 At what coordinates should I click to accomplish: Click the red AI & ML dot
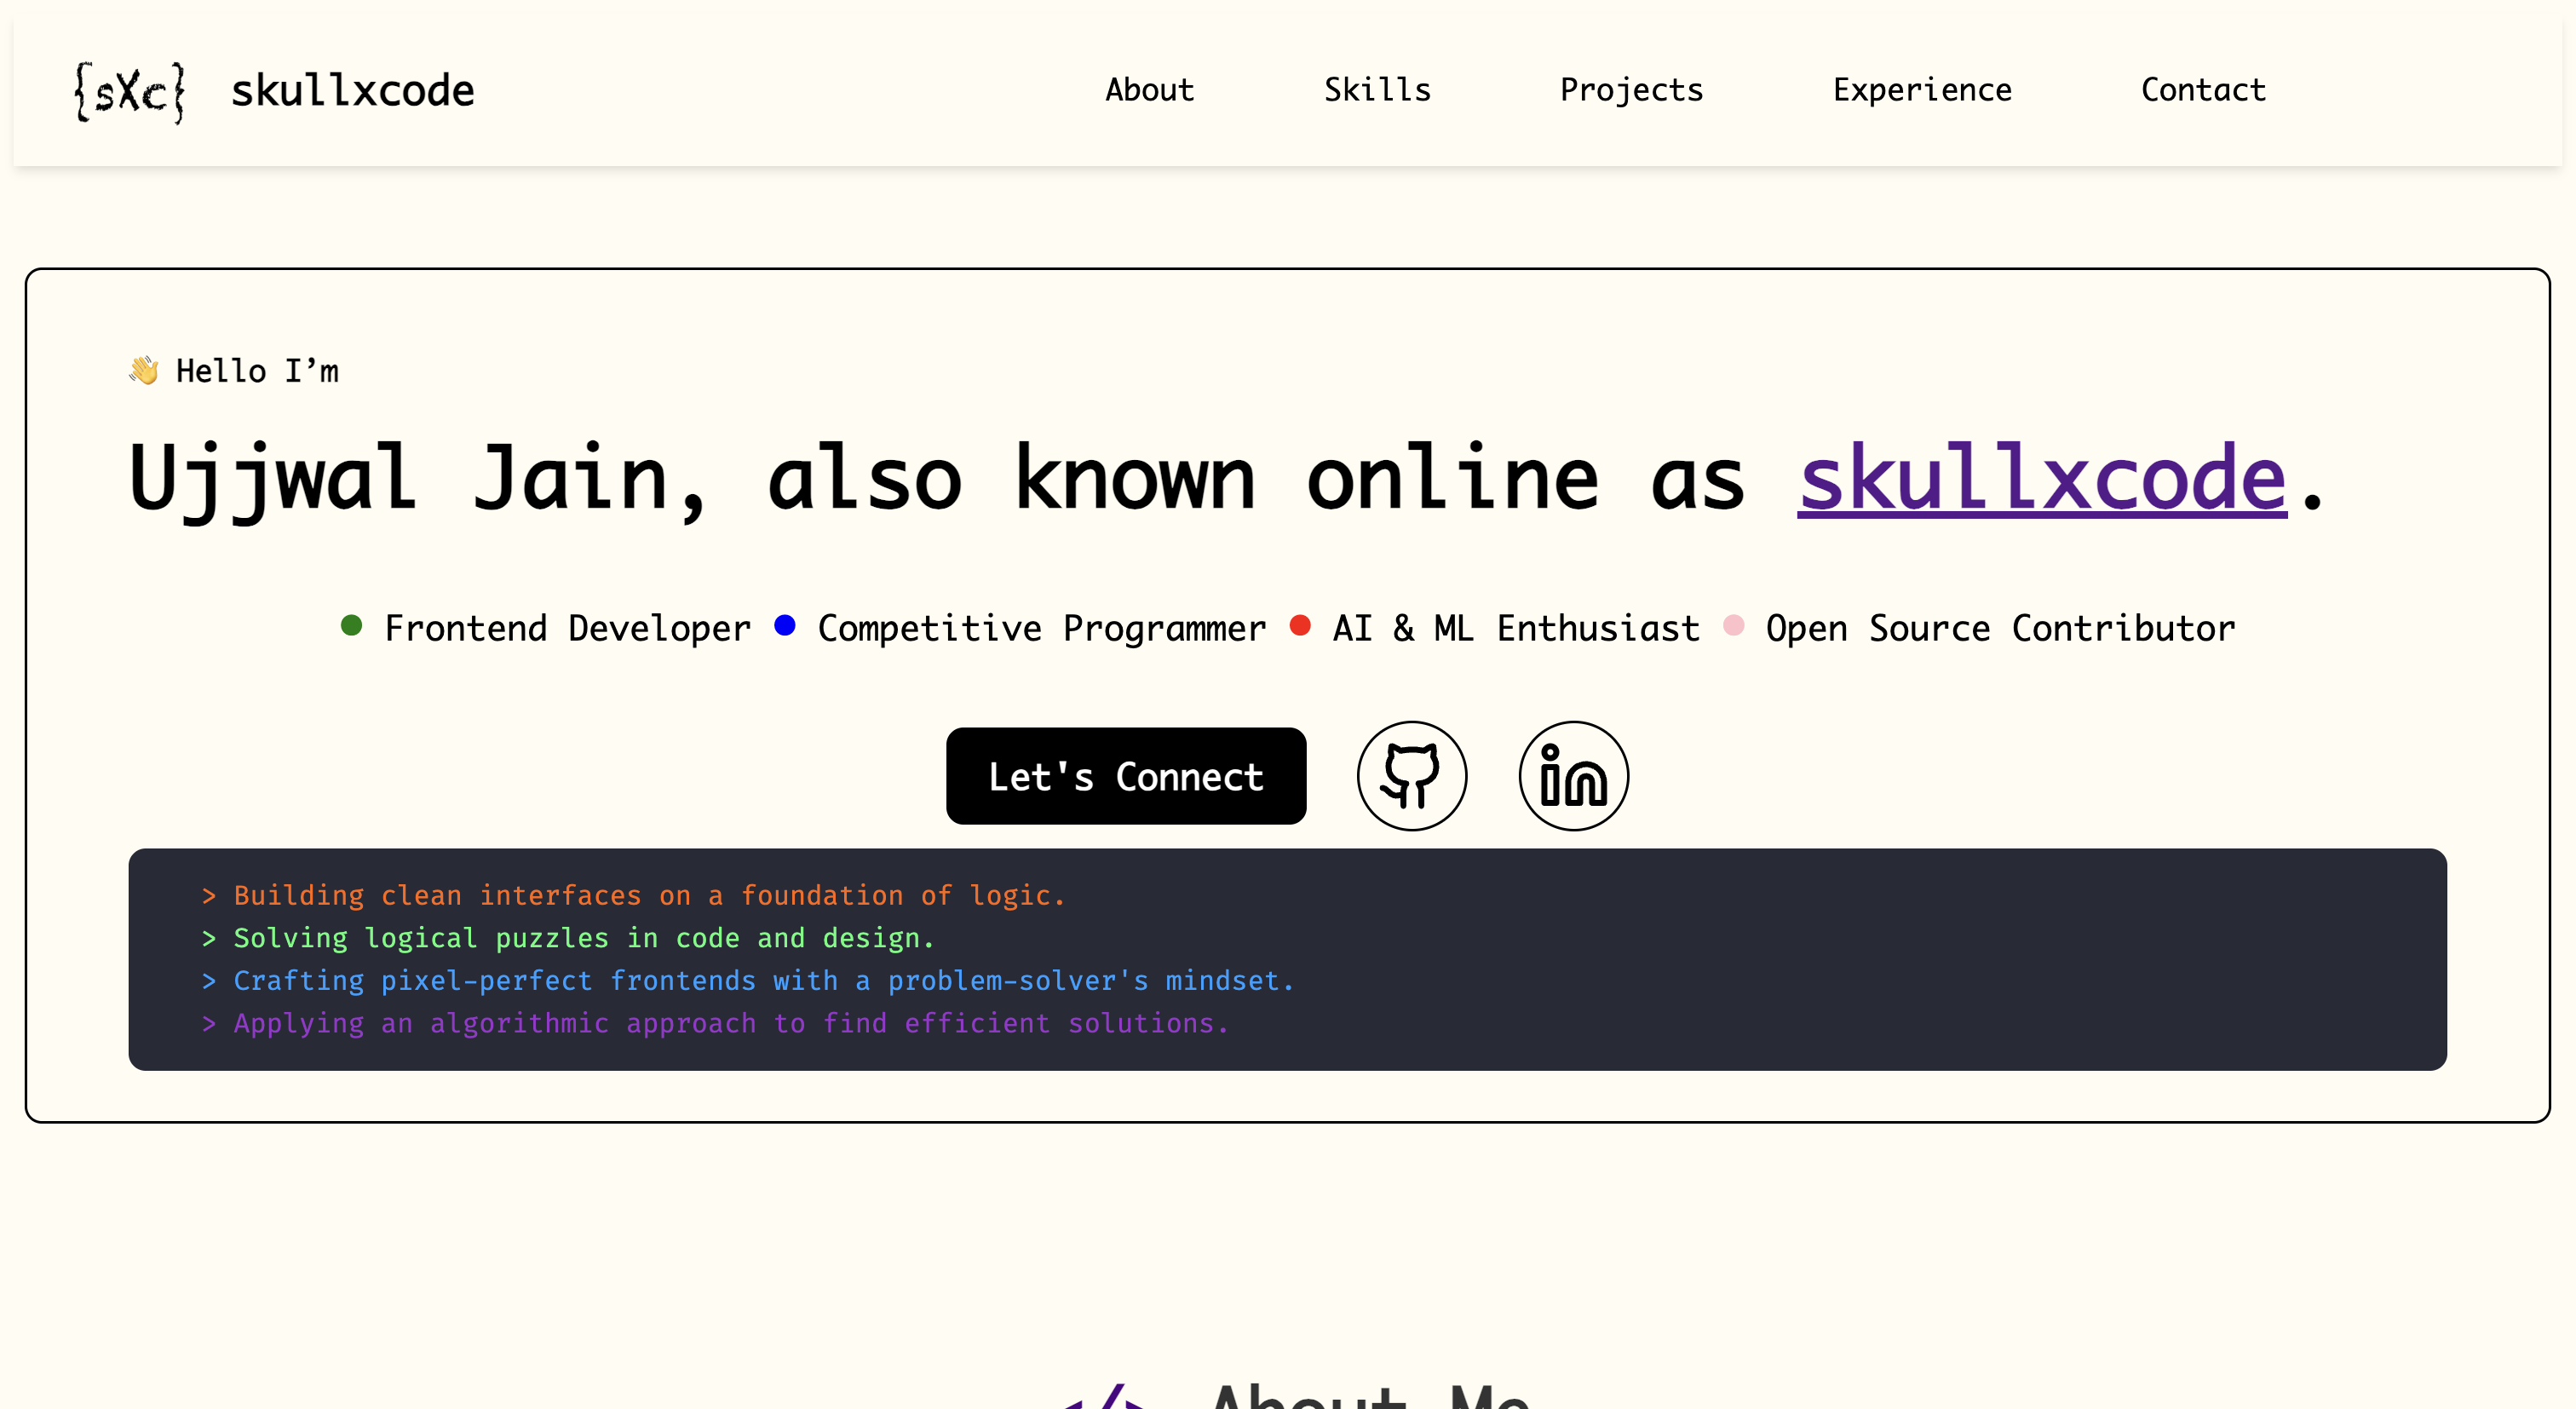pos(1300,626)
